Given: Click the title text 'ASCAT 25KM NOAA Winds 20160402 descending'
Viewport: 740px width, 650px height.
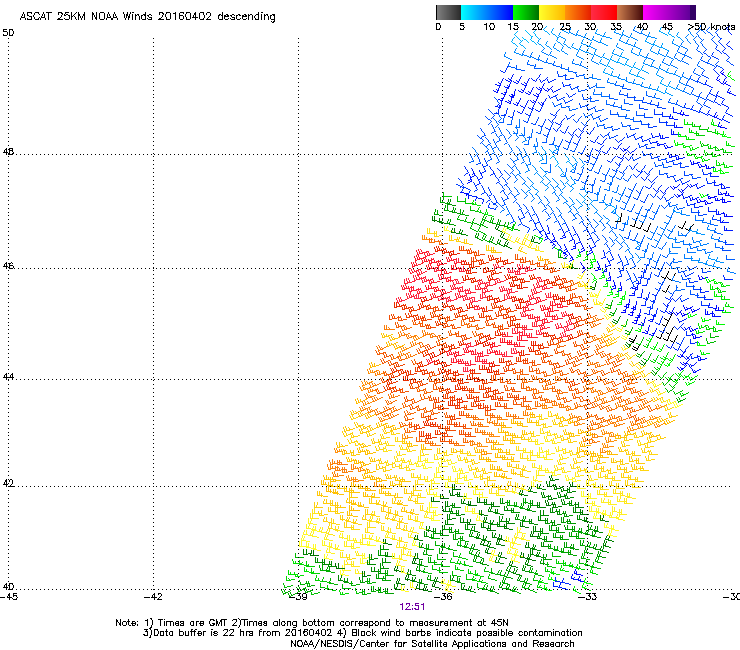Looking at the screenshot, I should tap(147, 16).
